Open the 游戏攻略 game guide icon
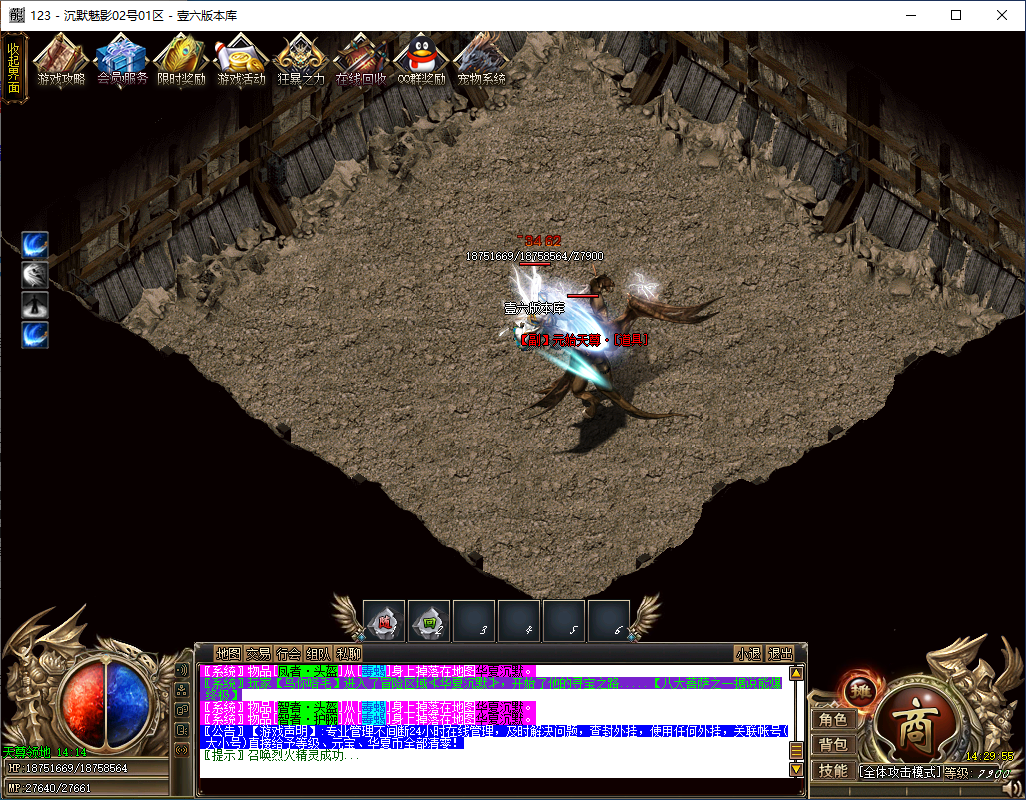The height and width of the screenshot is (800, 1026). coord(61,60)
